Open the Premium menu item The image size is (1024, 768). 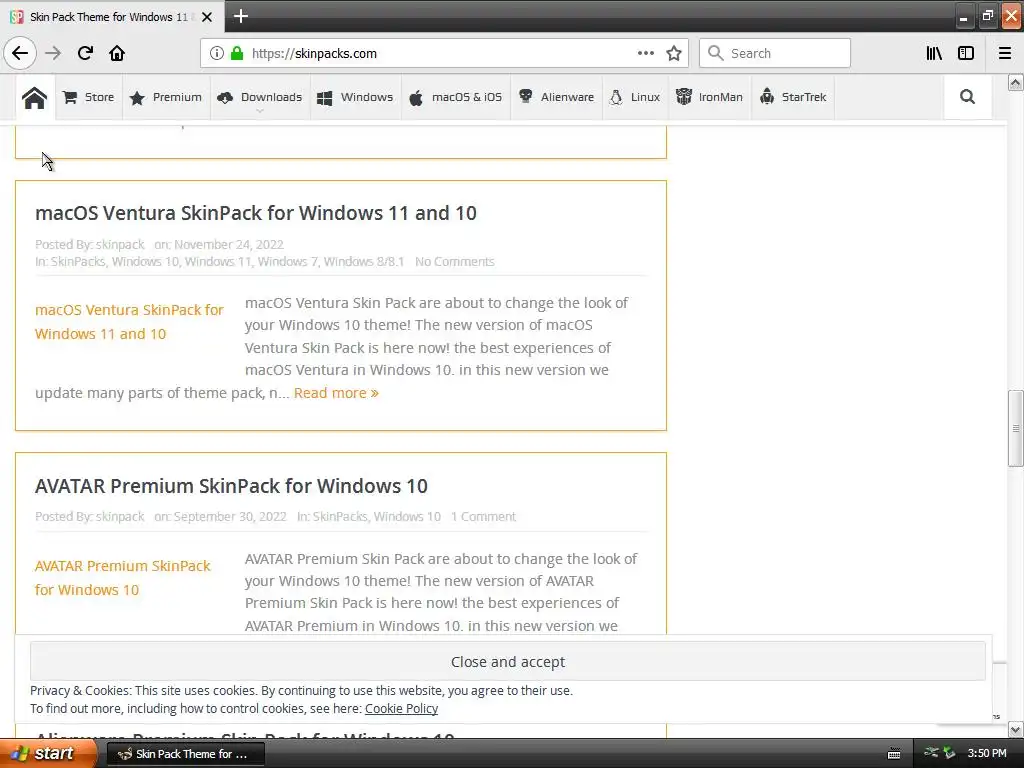click(166, 97)
